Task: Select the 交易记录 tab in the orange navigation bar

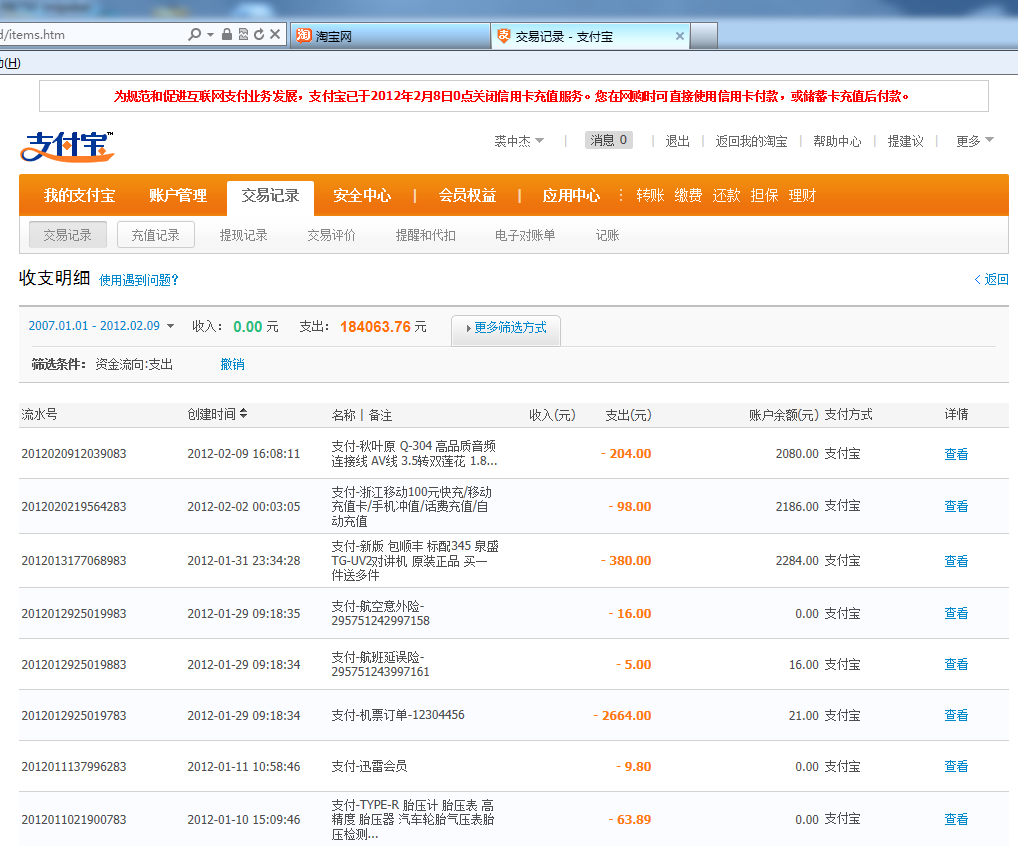Action: pyautogui.click(x=270, y=196)
